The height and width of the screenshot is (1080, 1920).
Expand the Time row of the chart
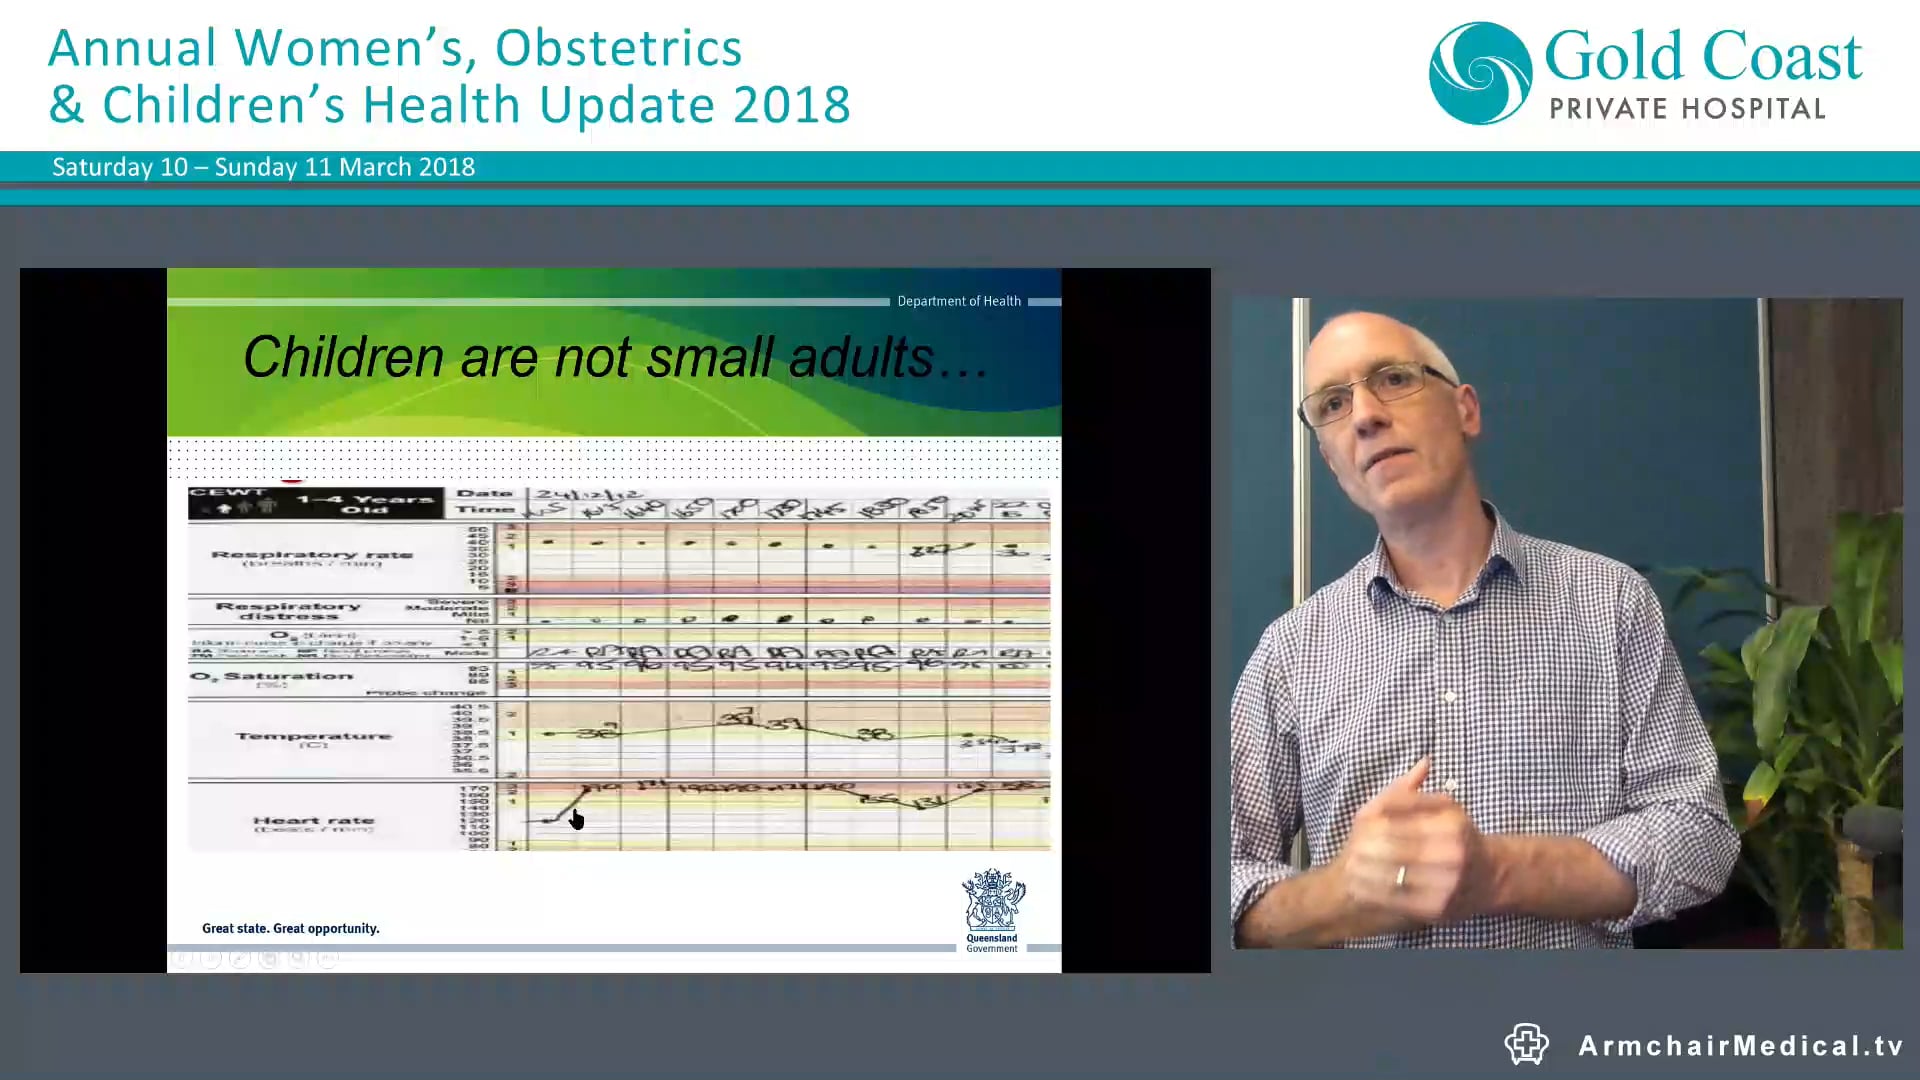click(487, 509)
